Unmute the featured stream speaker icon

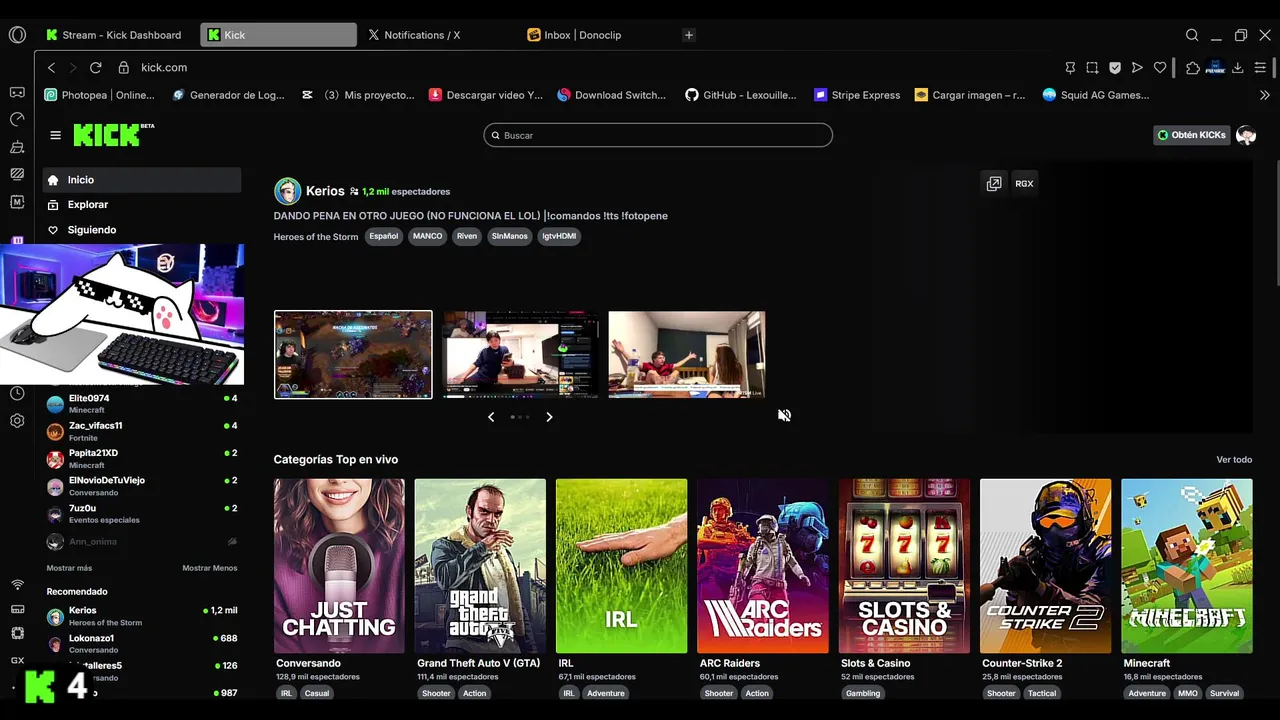785,415
